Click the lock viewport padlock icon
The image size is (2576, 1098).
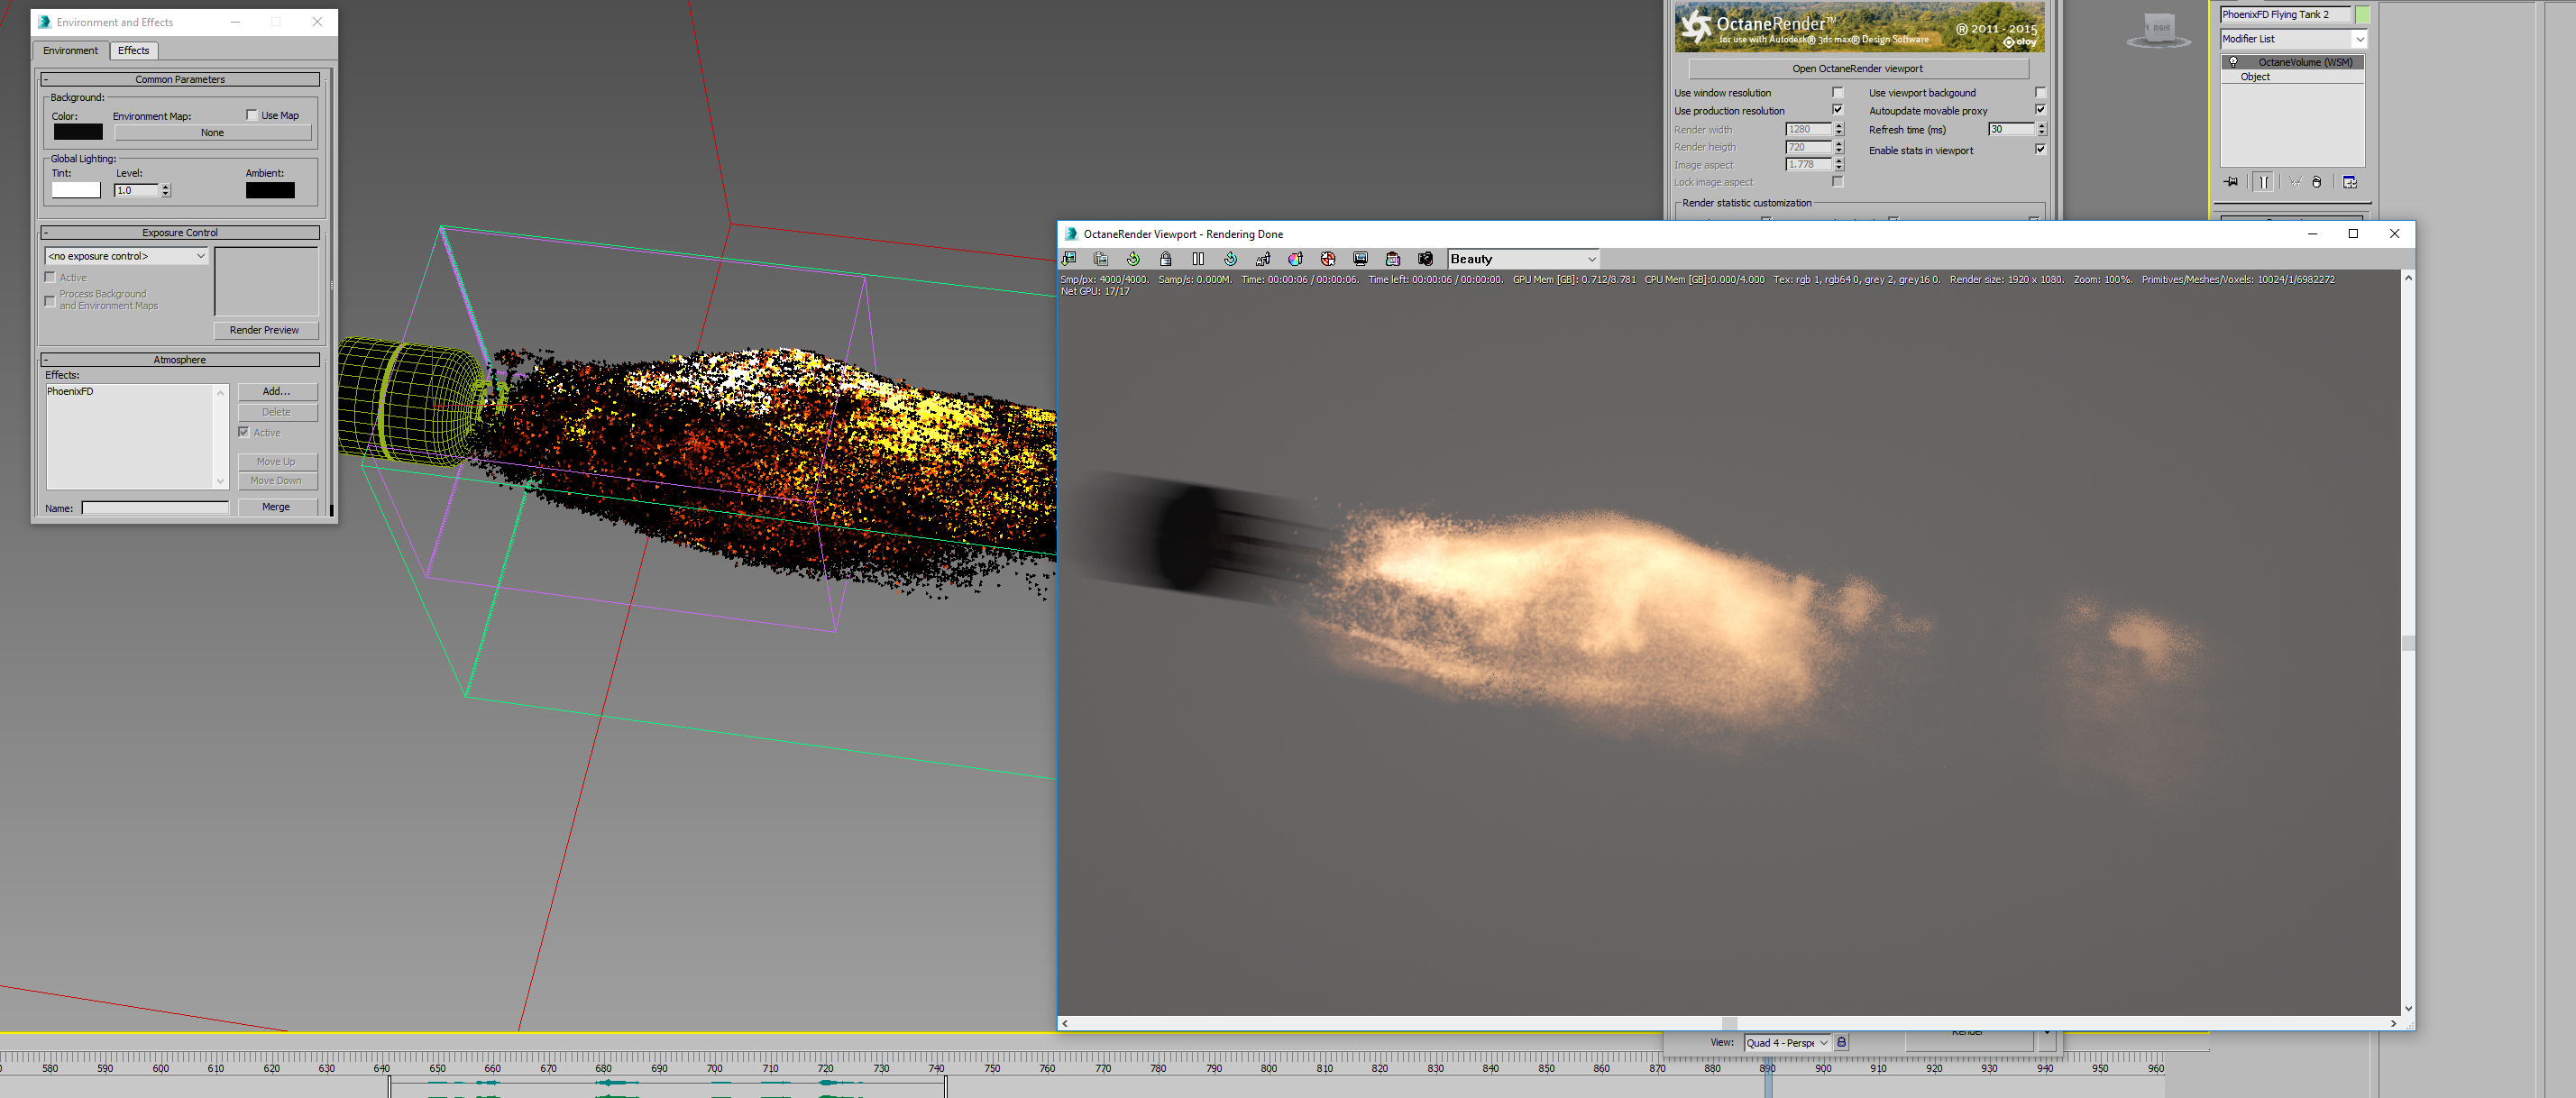[x=1166, y=259]
